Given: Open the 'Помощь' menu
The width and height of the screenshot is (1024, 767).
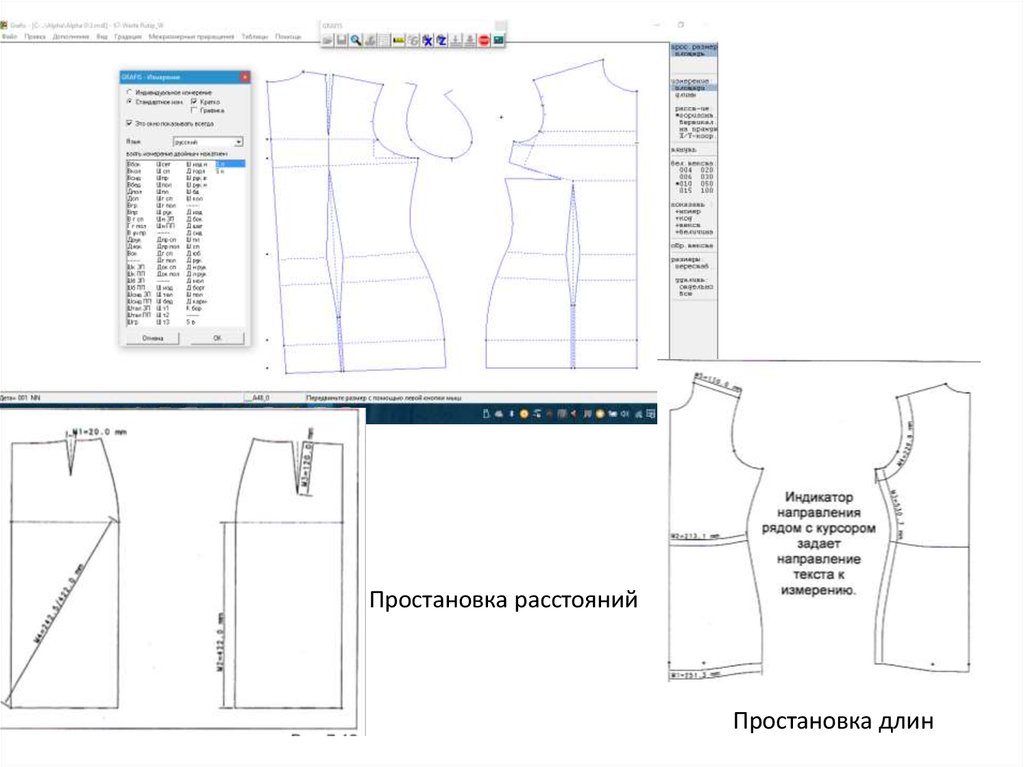Looking at the screenshot, I should coord(288,37).
